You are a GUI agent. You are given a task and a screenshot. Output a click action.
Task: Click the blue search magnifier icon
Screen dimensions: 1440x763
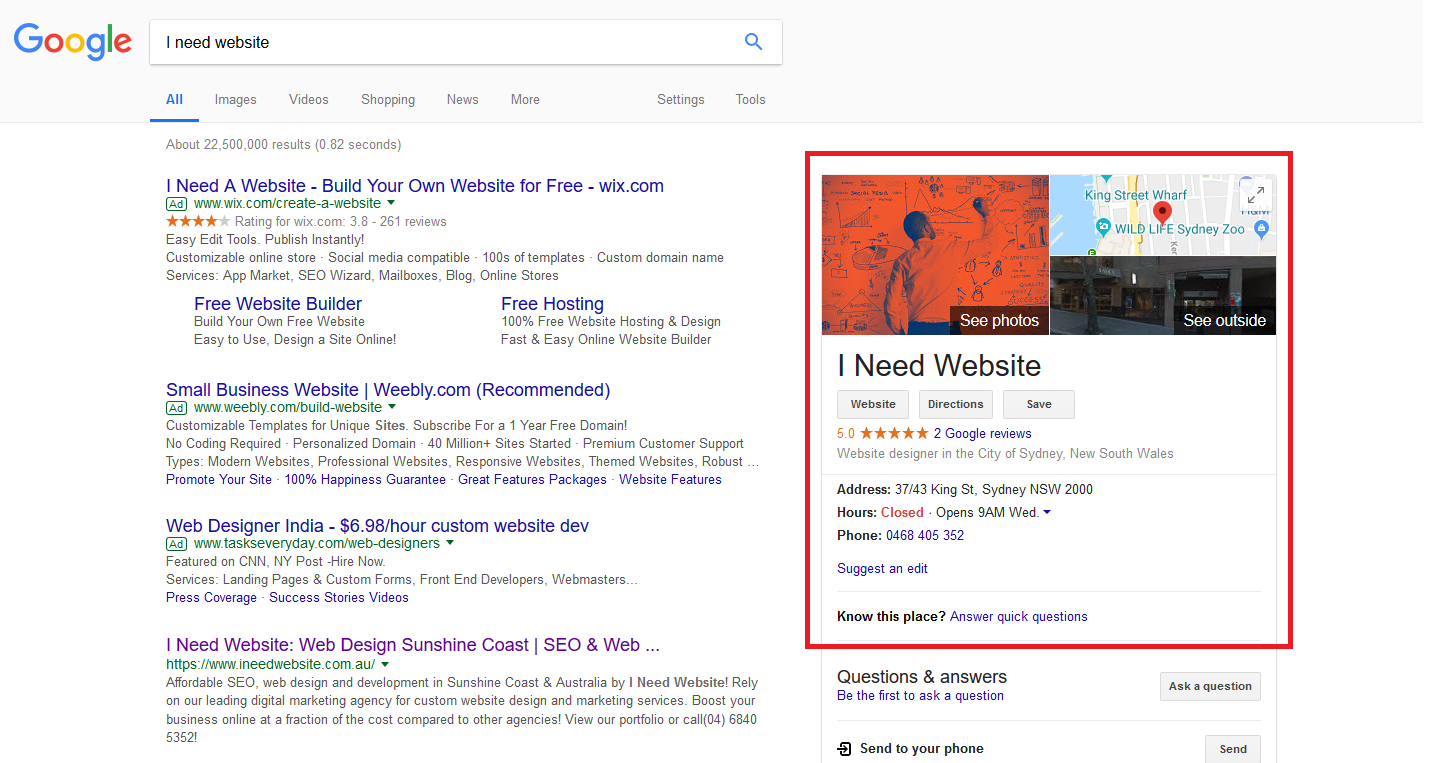point(753,42)
